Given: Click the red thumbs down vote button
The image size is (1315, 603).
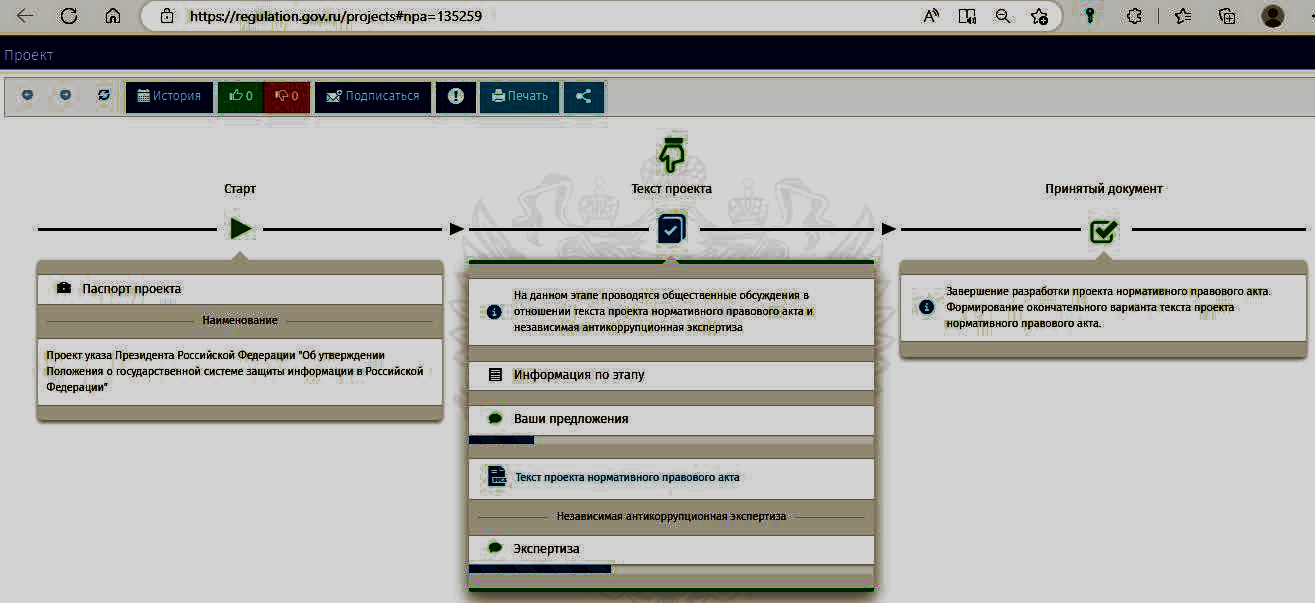Looking at the screenshot, I should click(287, 97).
